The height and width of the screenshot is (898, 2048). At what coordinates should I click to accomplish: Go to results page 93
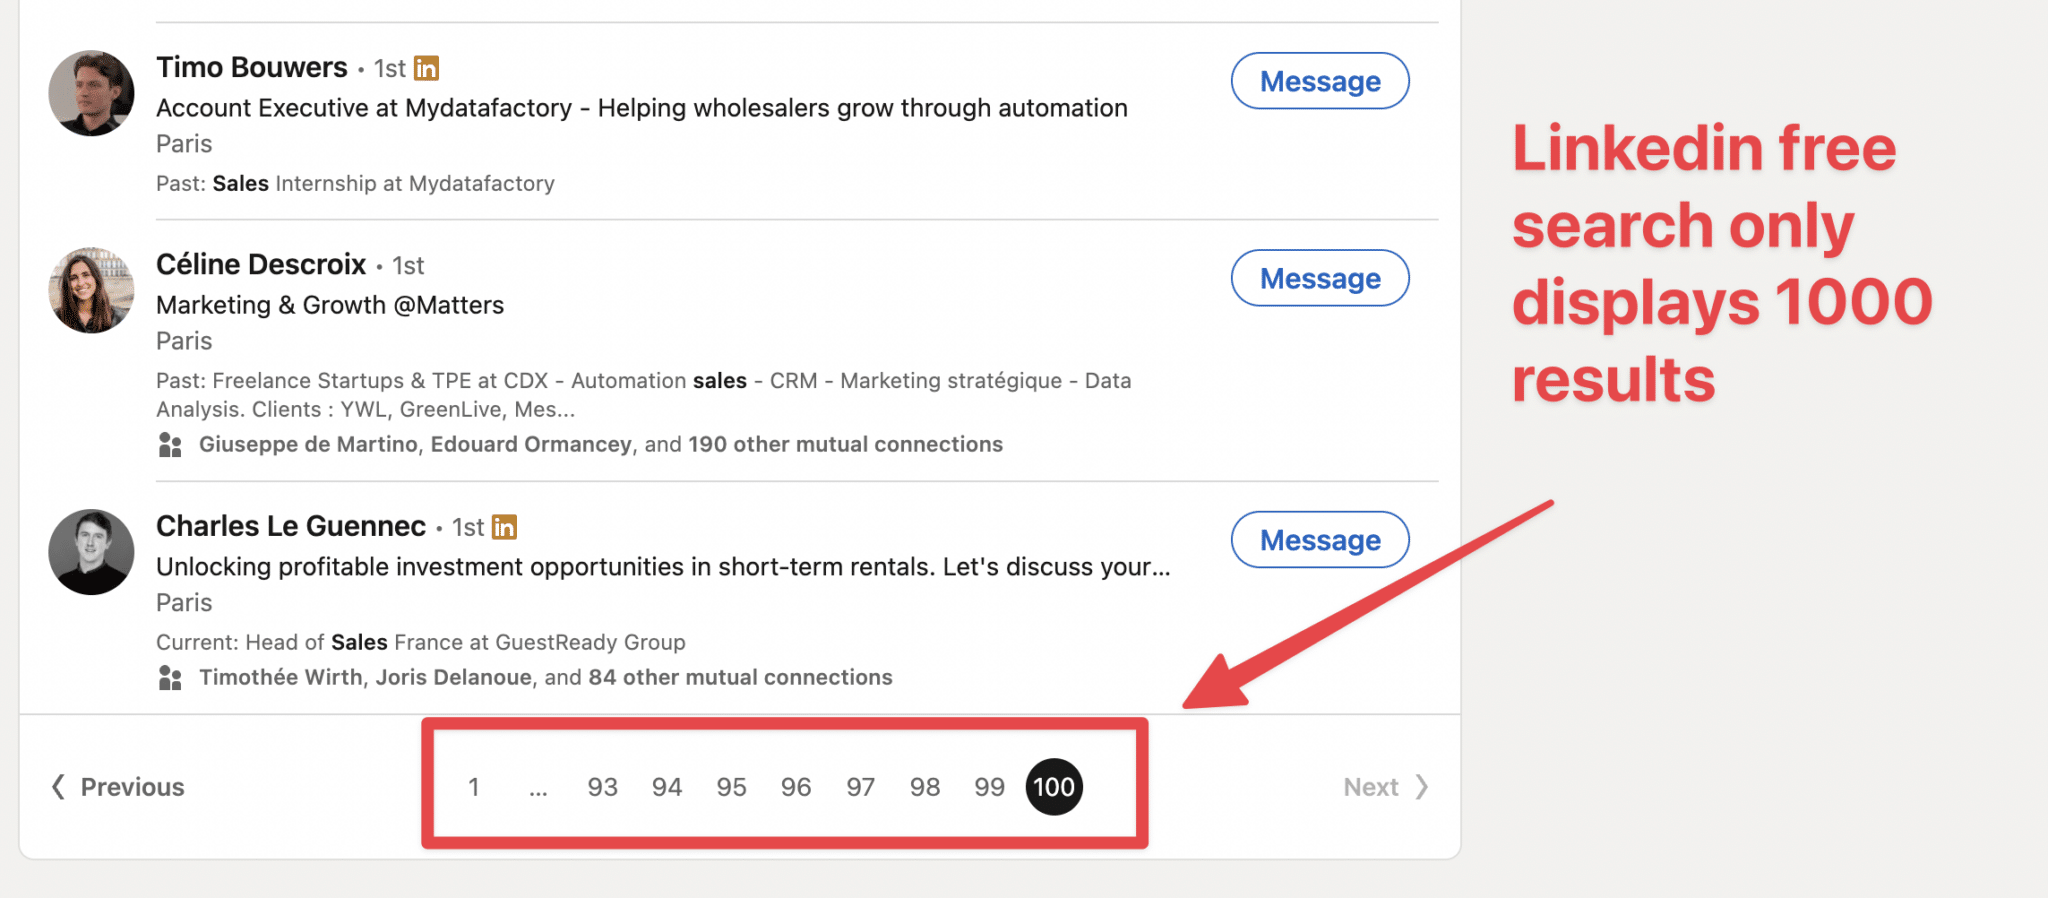(x=602, y=787)
